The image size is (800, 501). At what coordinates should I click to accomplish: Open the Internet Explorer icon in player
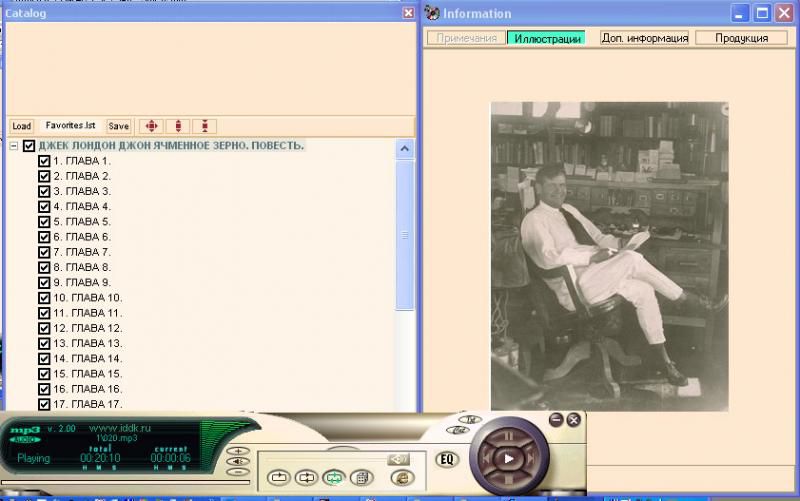(x=401, y=478)
